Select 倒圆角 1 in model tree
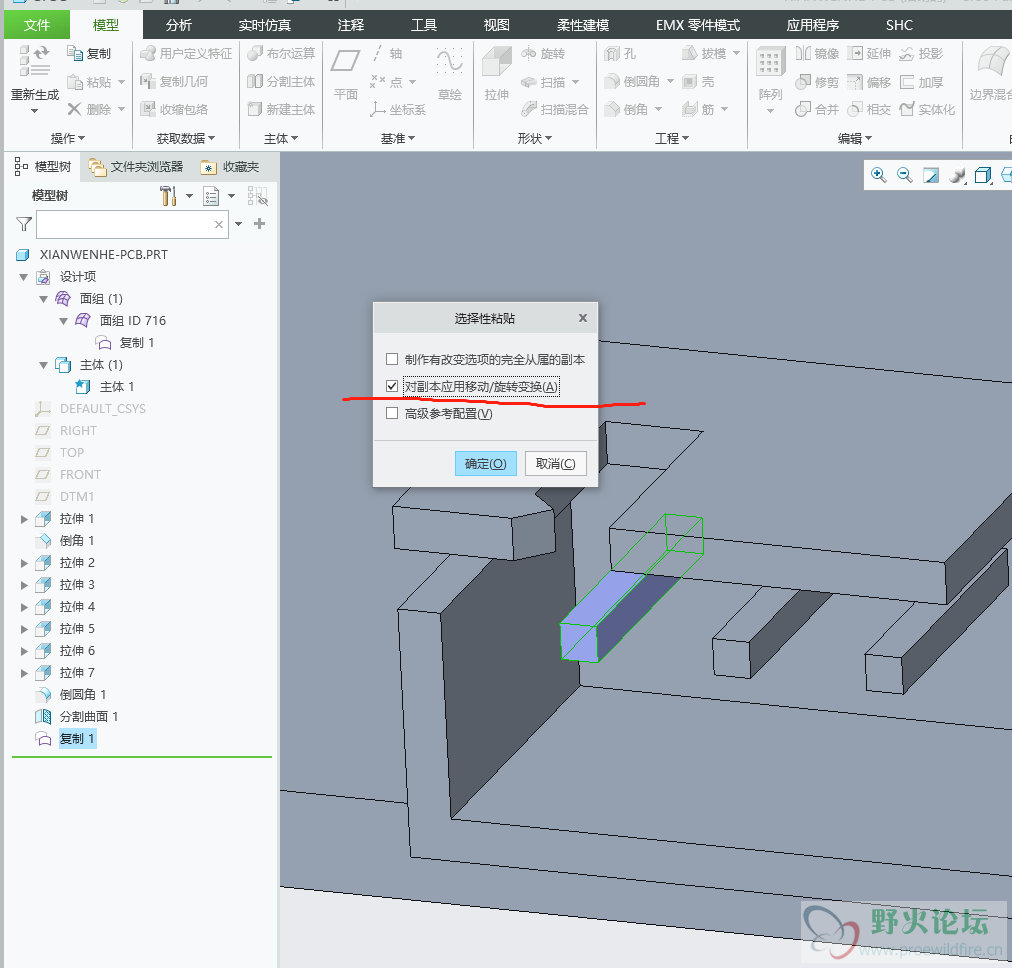Viewport: 1012px width, 968px height. pyautogui.click(x=83, y=694)
